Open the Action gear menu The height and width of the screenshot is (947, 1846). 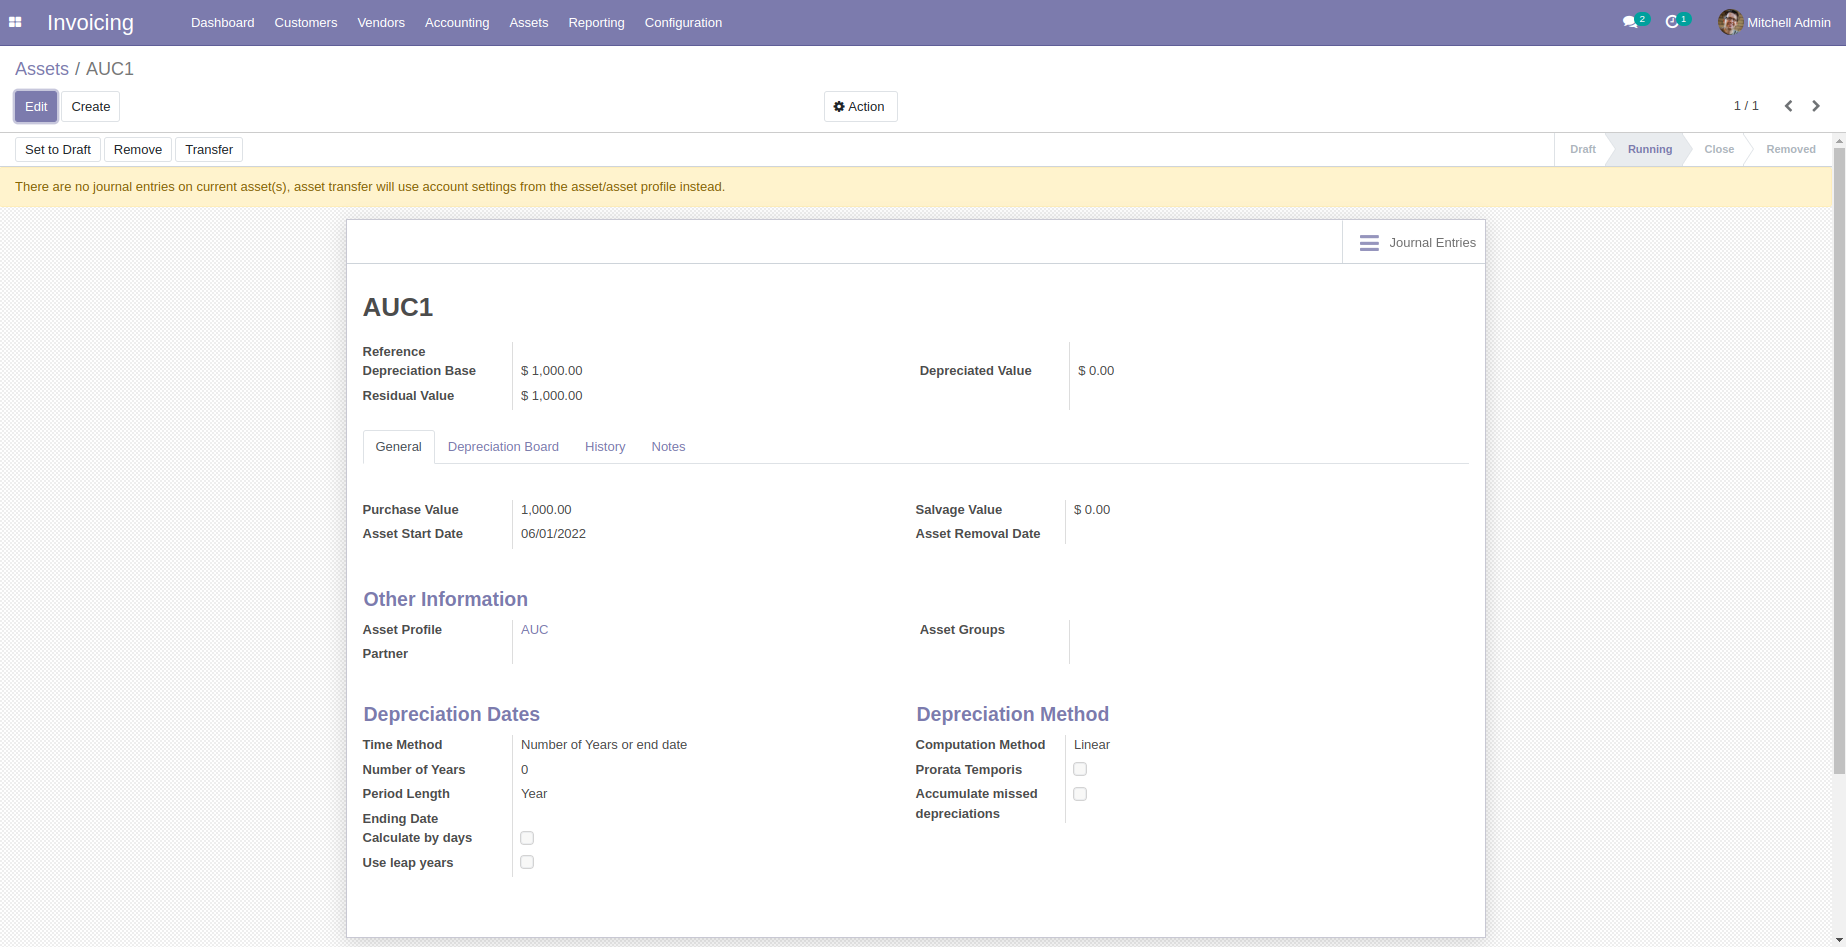click(x=859, y=106)
